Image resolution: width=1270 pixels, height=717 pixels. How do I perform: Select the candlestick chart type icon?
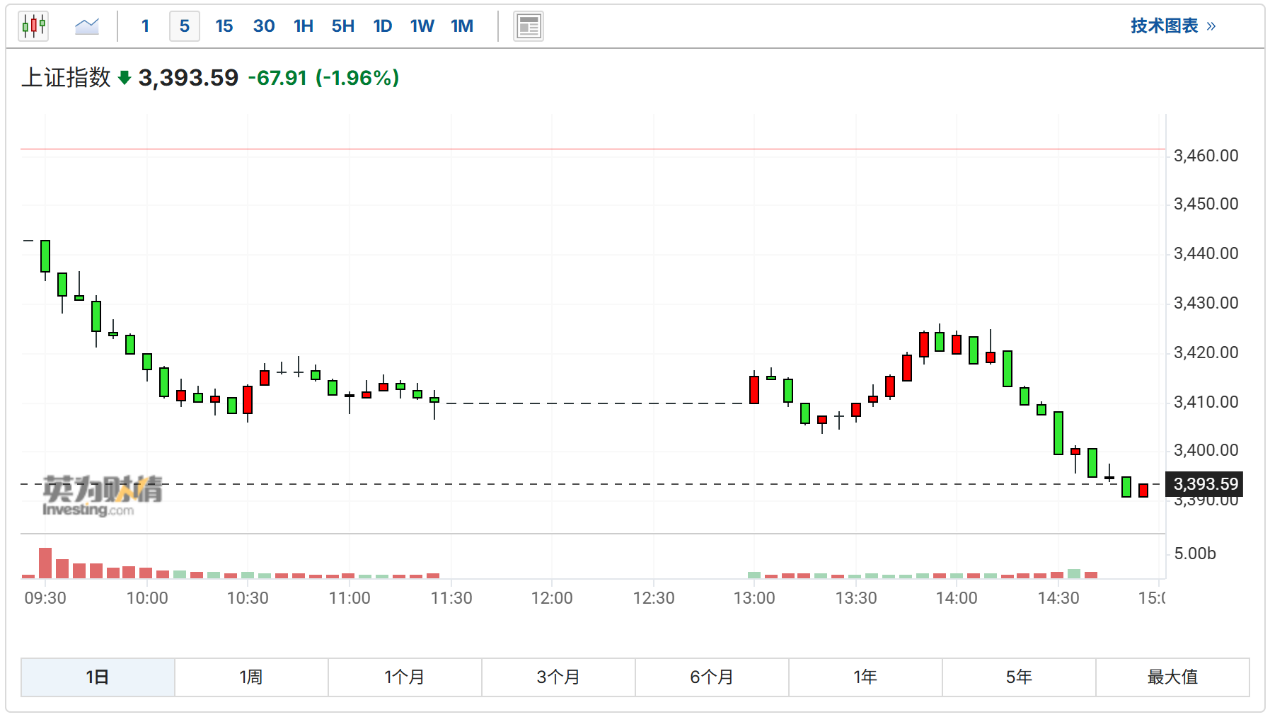33,26
